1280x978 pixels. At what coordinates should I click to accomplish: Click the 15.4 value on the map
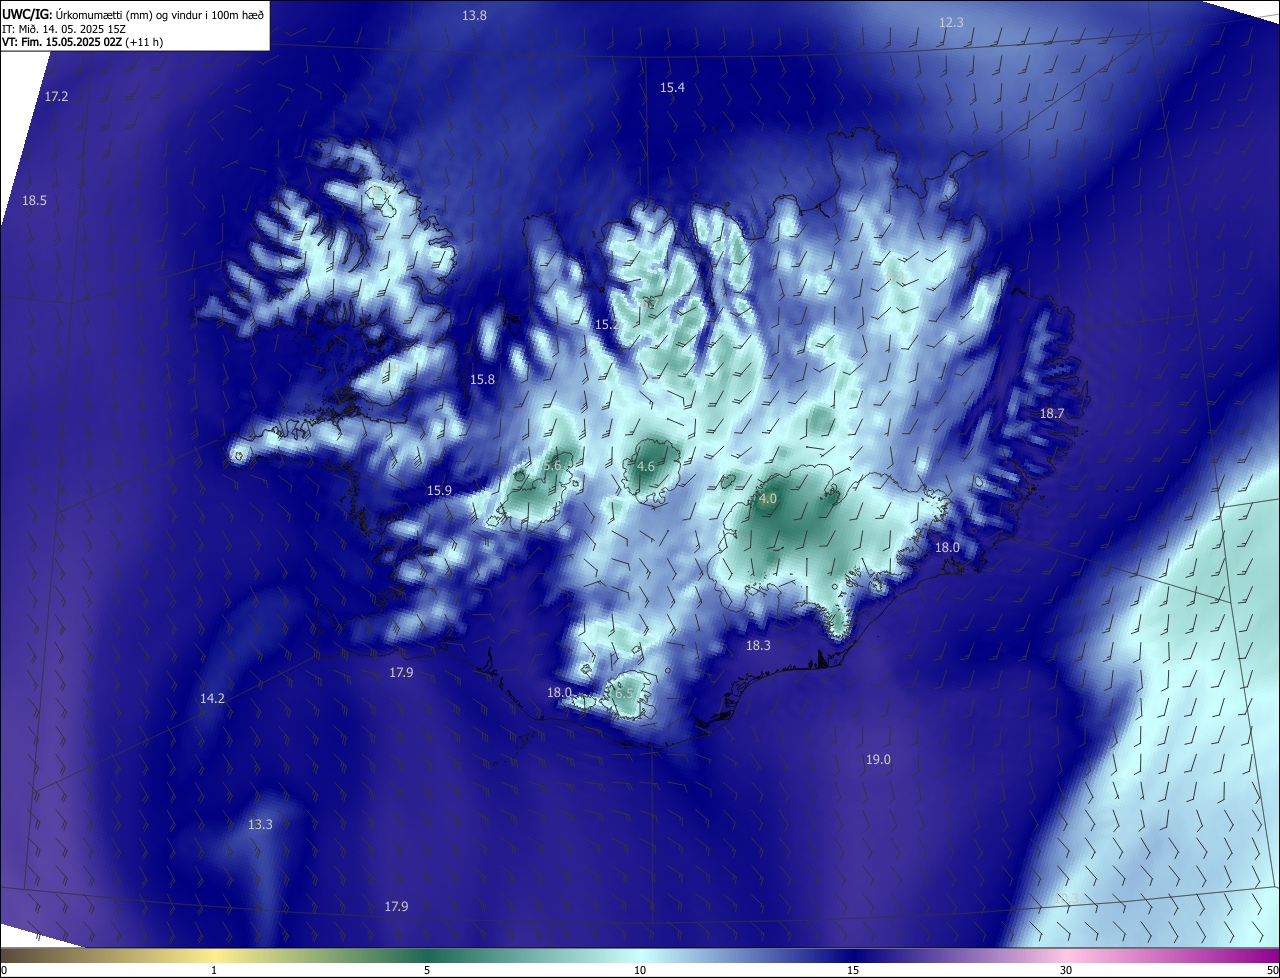[x=672, y=88]
